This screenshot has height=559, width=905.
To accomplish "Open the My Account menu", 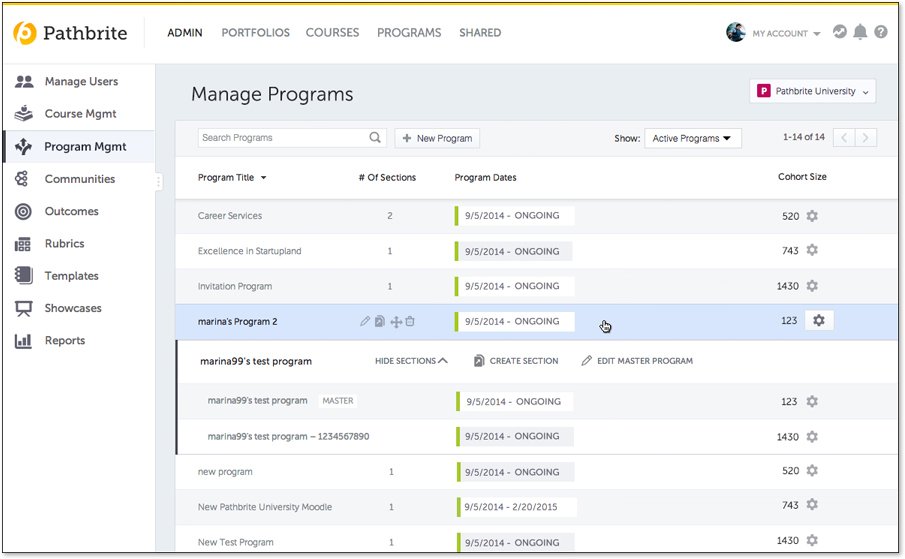I will click(786, 33).
